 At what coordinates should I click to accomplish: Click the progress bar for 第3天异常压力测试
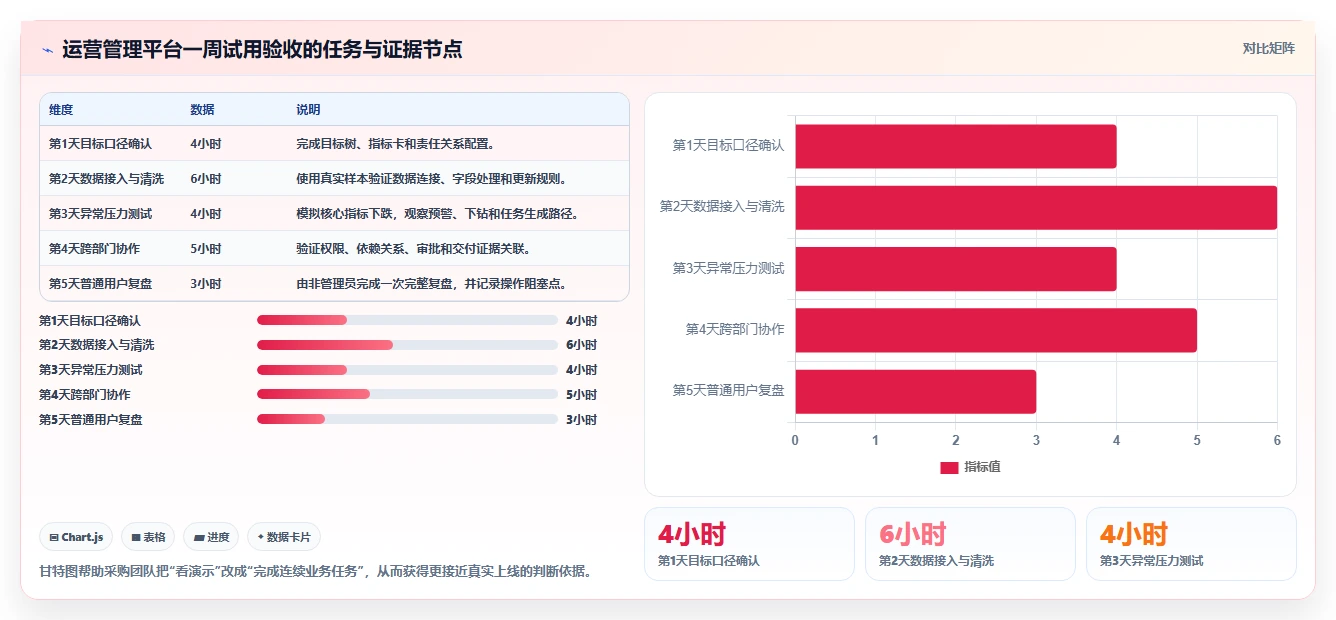click(x=407, y=370)
